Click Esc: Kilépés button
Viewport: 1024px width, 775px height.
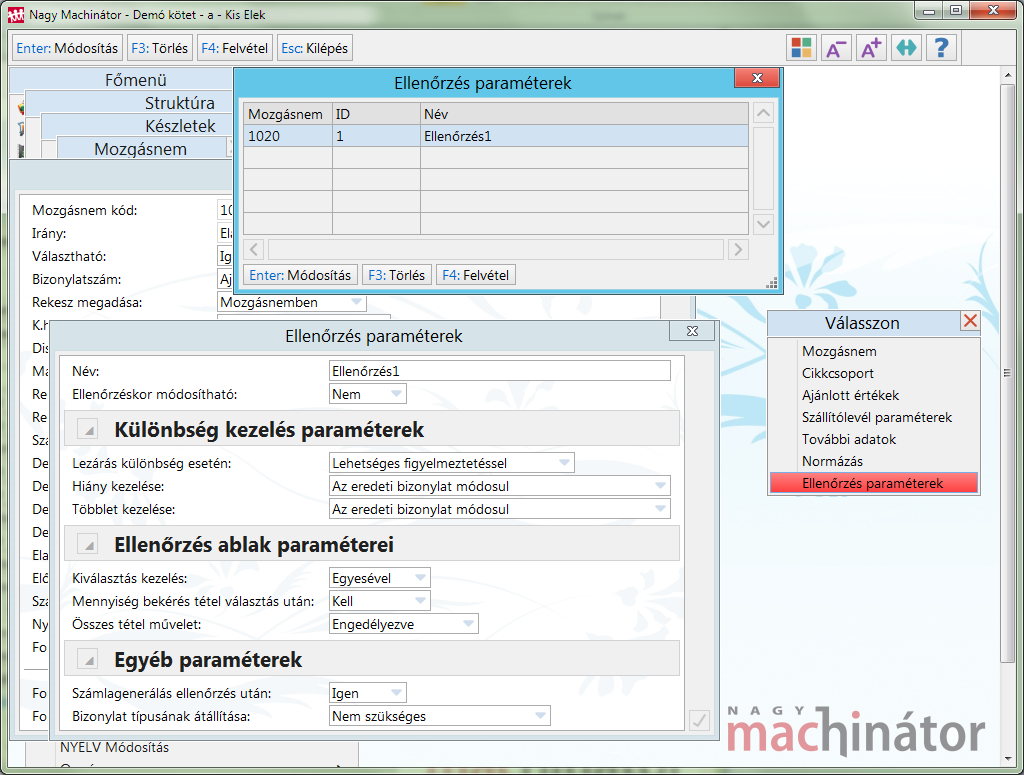coord(315,48)
